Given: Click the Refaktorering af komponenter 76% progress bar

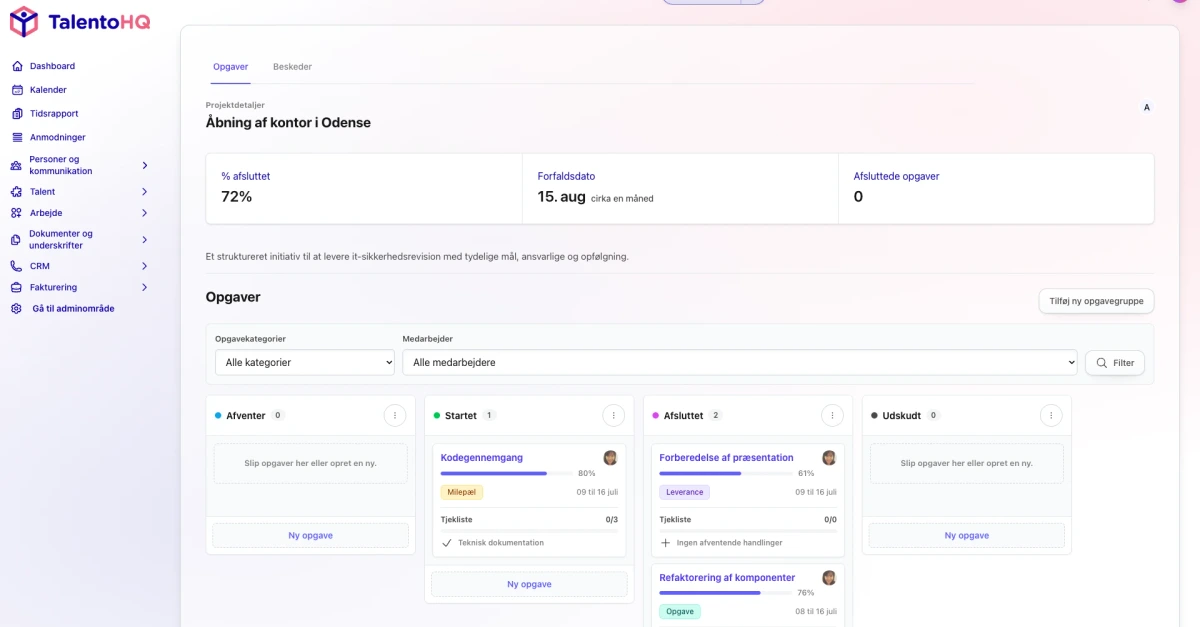Looking at the screenshot, I should 724,593.
